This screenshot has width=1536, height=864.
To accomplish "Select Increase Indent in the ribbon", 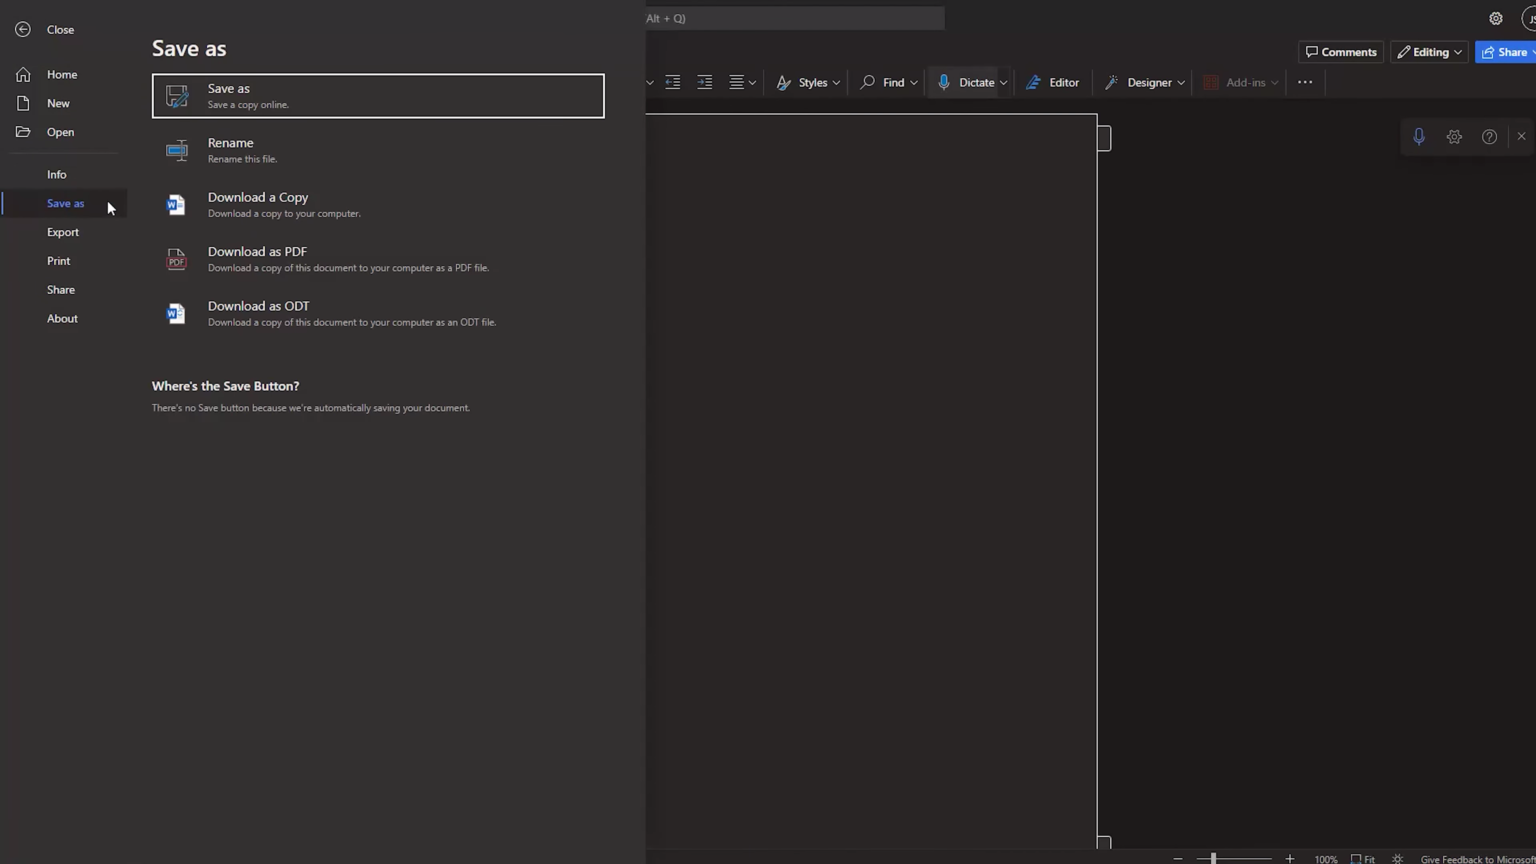I will (x=704, y=82).
